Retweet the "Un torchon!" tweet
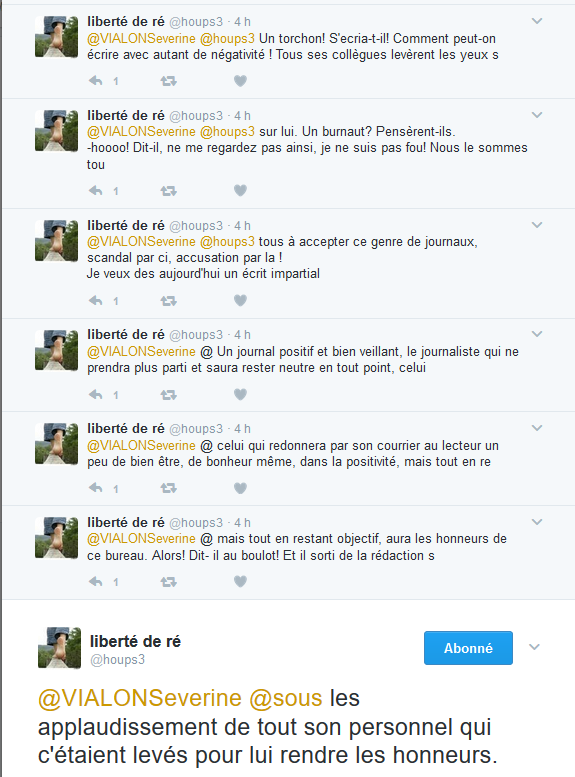 169,81
